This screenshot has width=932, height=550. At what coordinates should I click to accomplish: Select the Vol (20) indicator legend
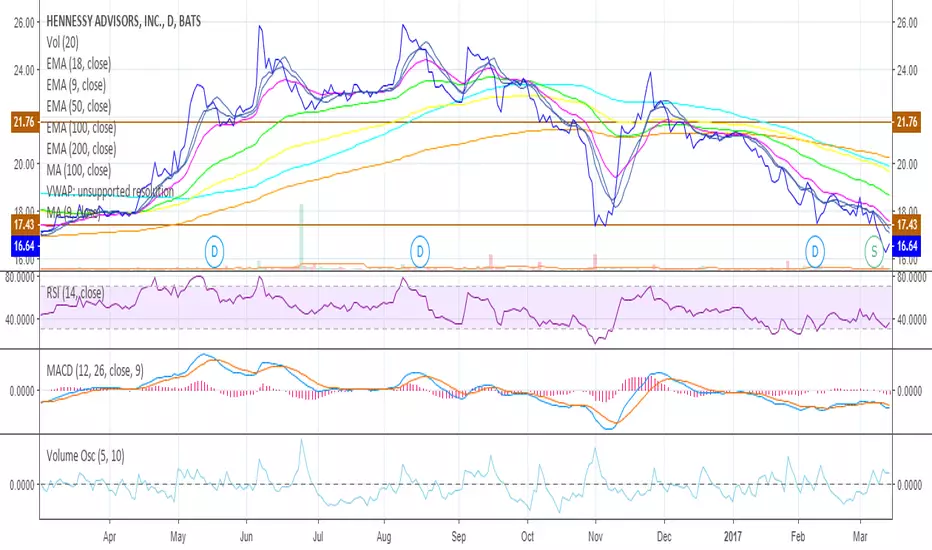coord(62,42)
